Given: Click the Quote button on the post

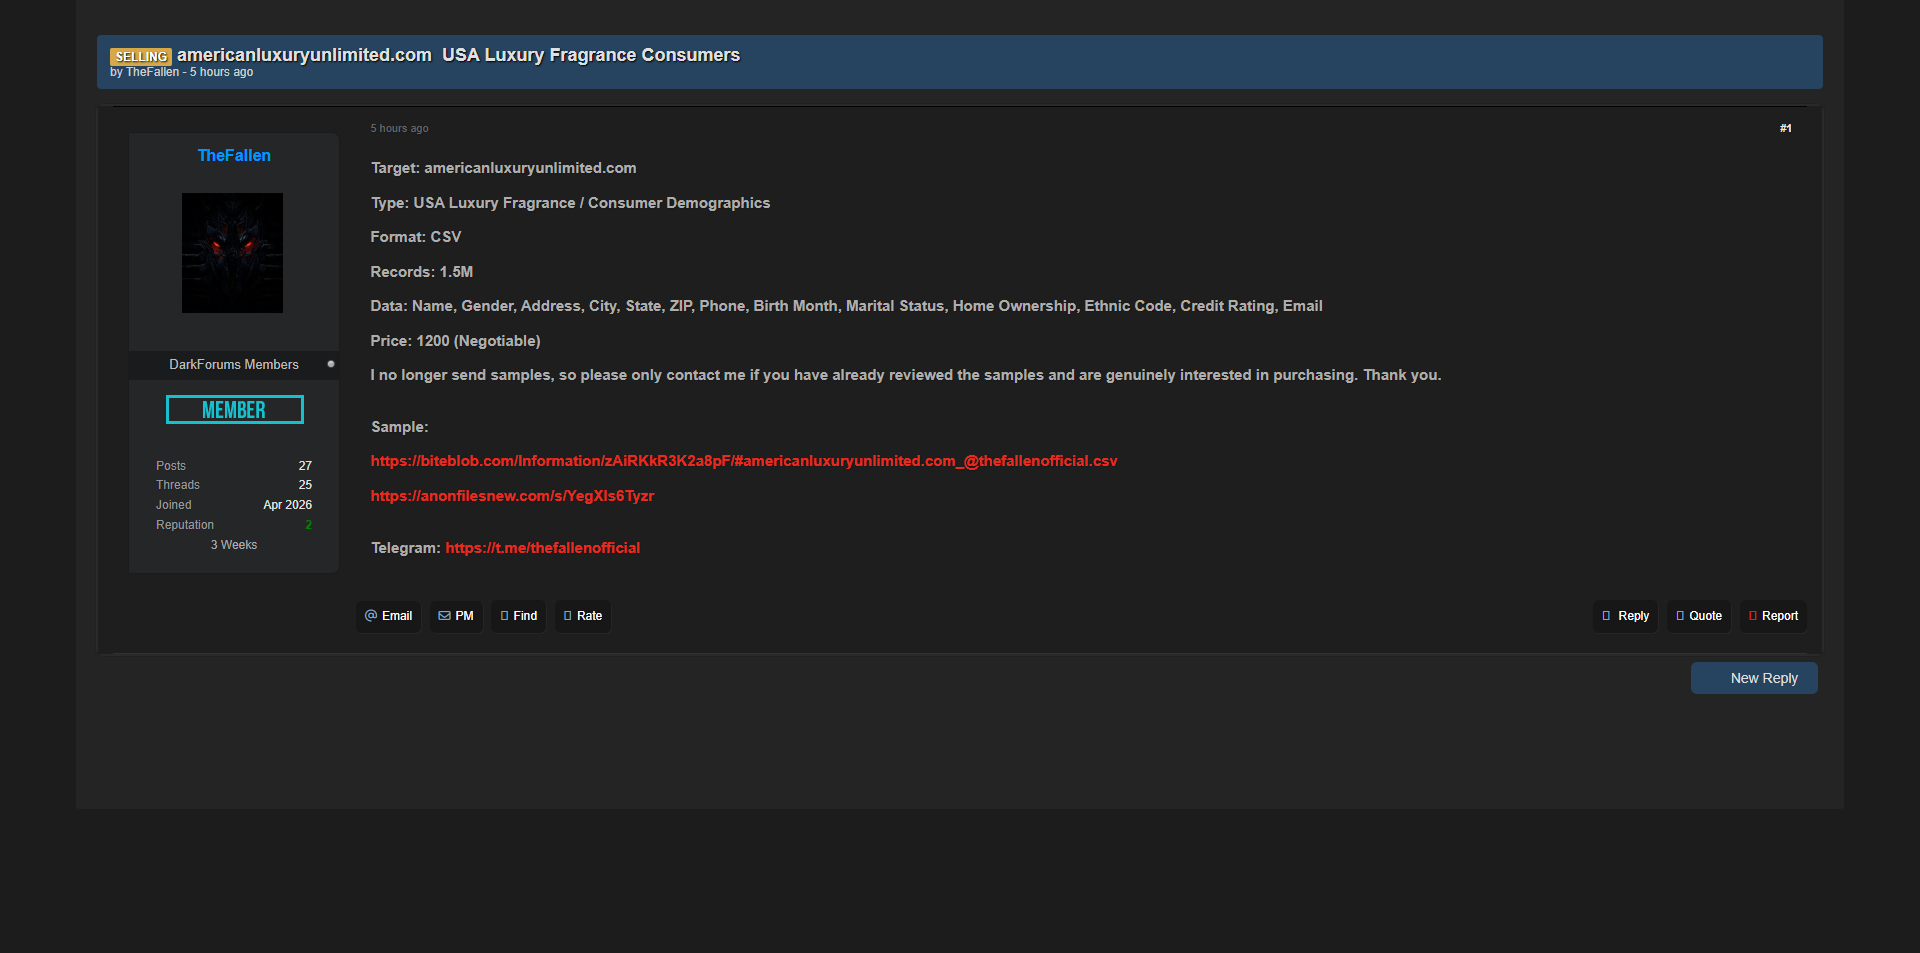Looking at the screenshot, I should pyautogui.click(x=1698, y=616).
